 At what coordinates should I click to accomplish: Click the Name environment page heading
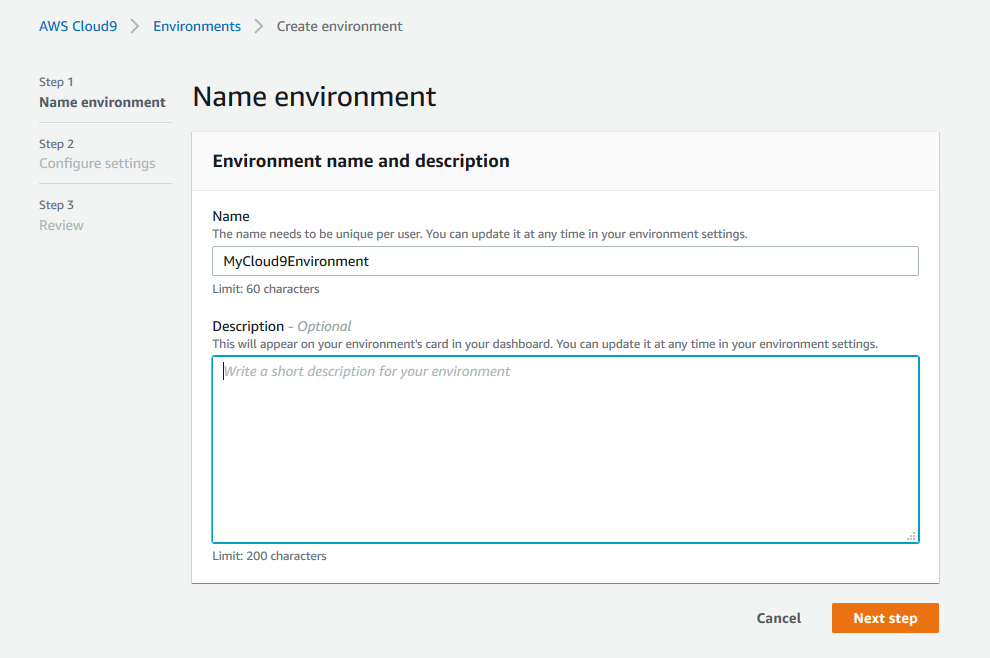click(x=314, y=97)
